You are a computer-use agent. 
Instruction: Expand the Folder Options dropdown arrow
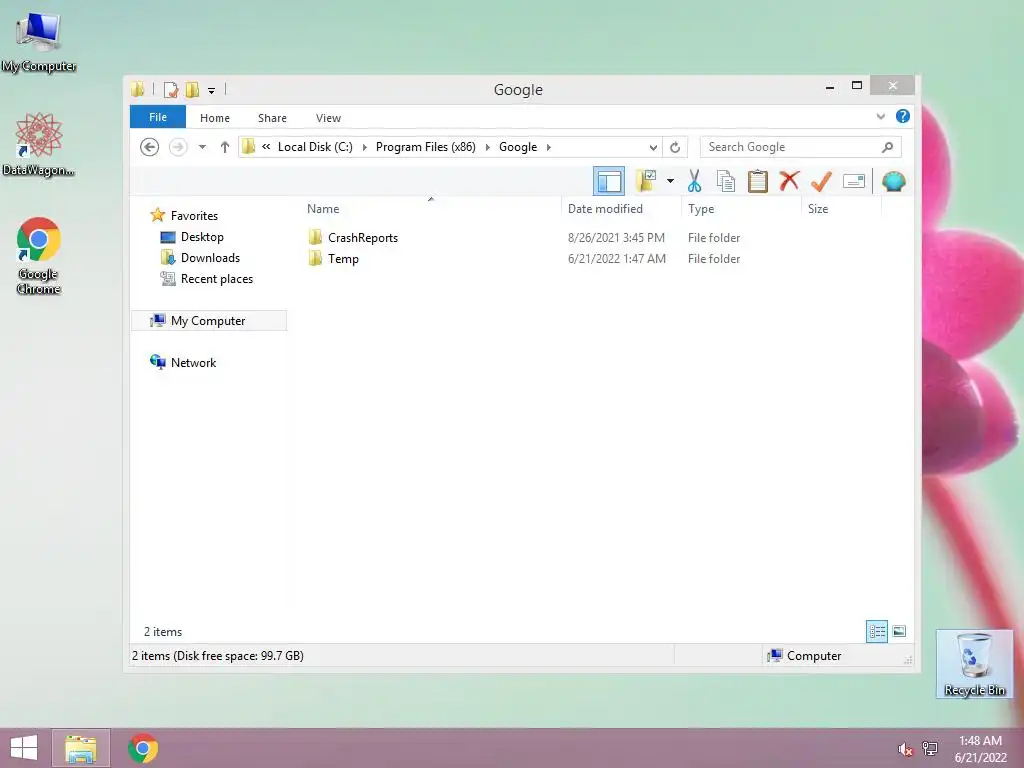coord(670,181)
